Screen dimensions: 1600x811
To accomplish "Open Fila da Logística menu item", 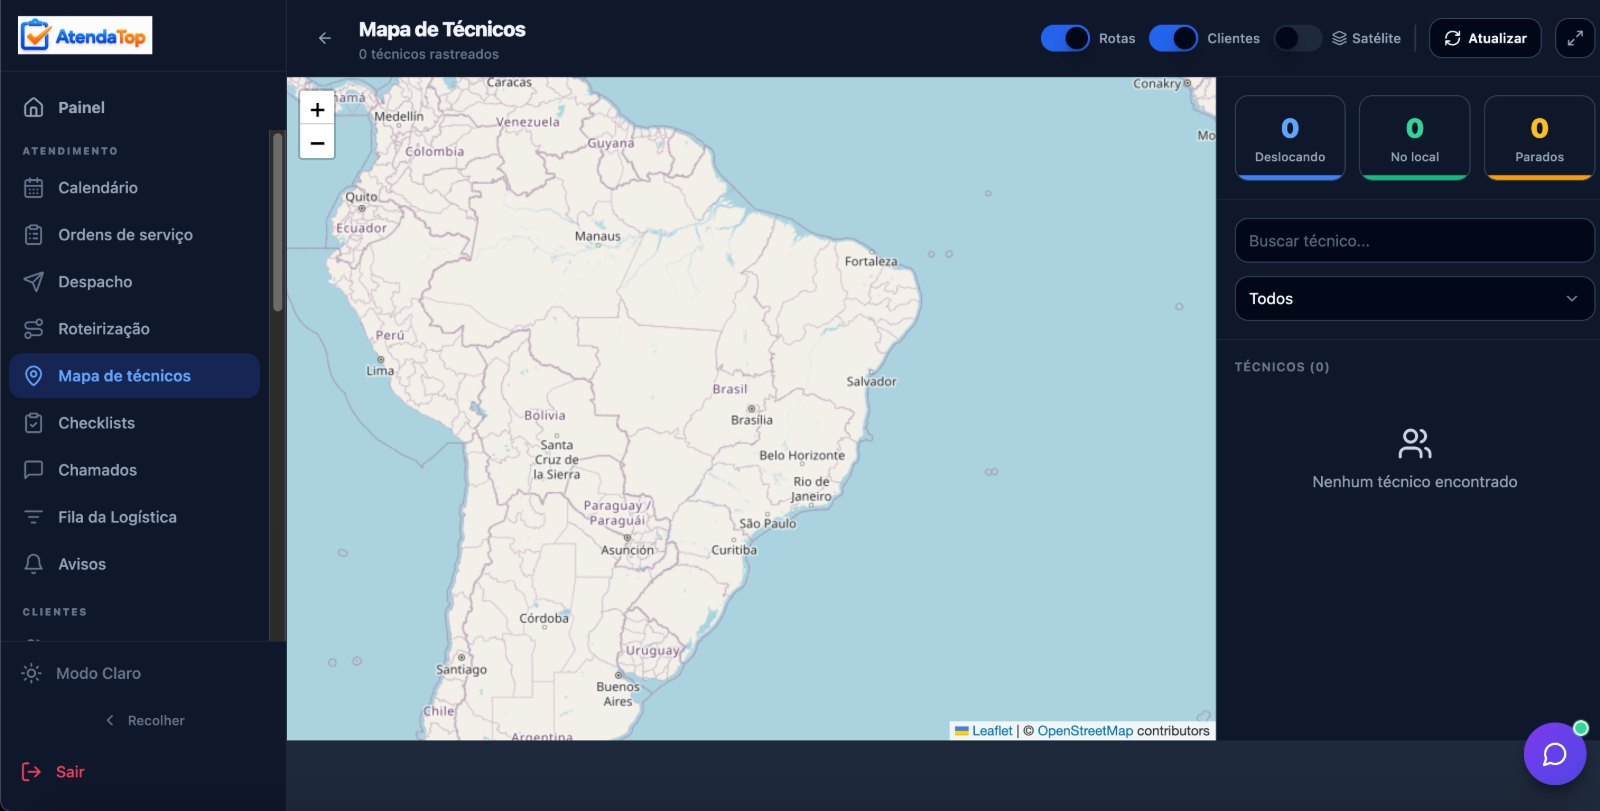I will (134, 516).
